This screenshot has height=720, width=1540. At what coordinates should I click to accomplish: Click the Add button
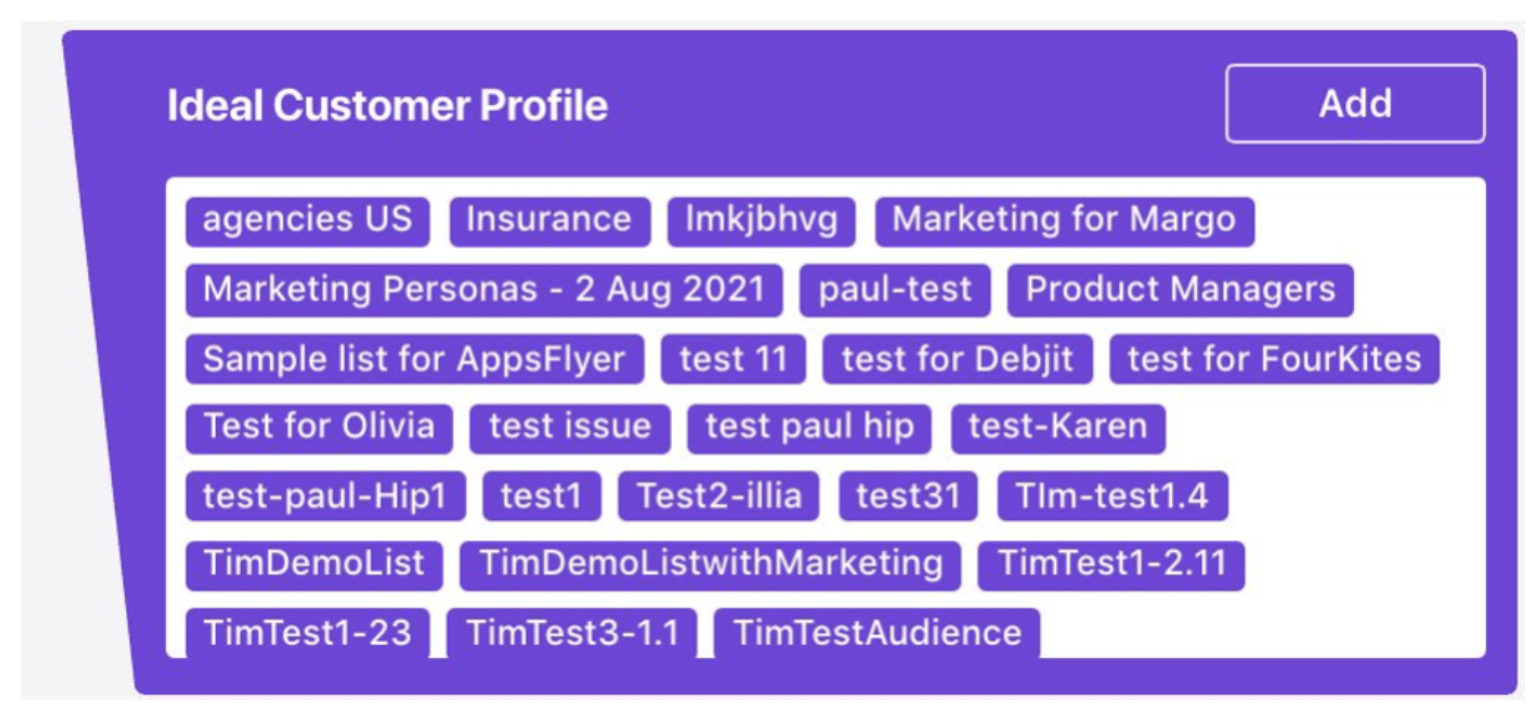(x=1355, y=103)
